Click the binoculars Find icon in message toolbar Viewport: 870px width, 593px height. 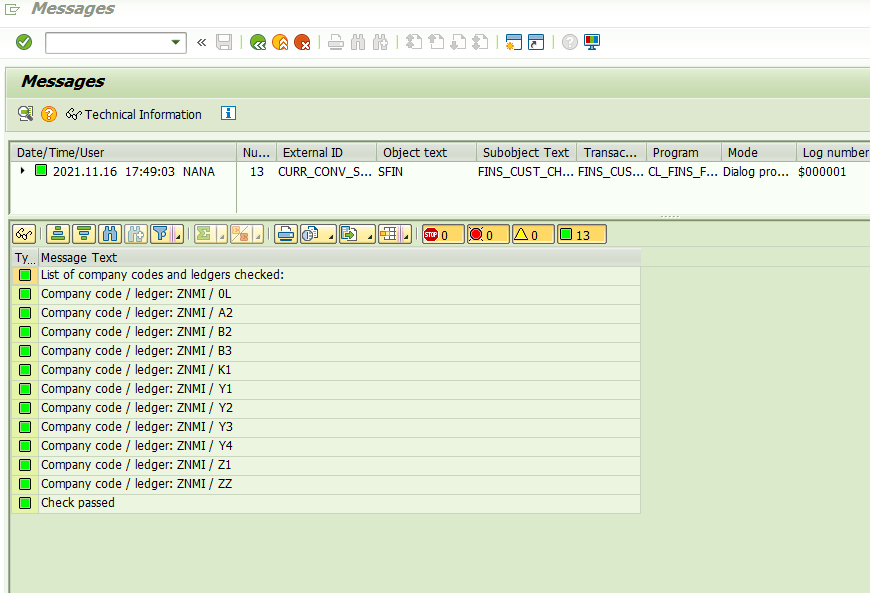click(x=111, y=234)
